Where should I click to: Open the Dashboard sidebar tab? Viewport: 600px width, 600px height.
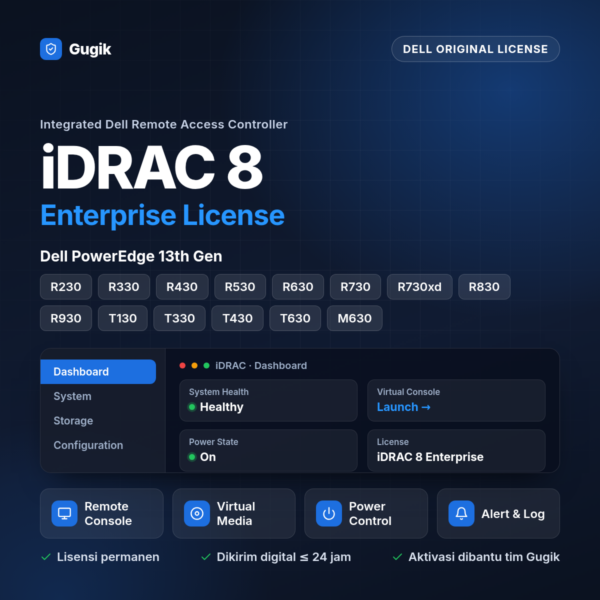coord(98,372)
